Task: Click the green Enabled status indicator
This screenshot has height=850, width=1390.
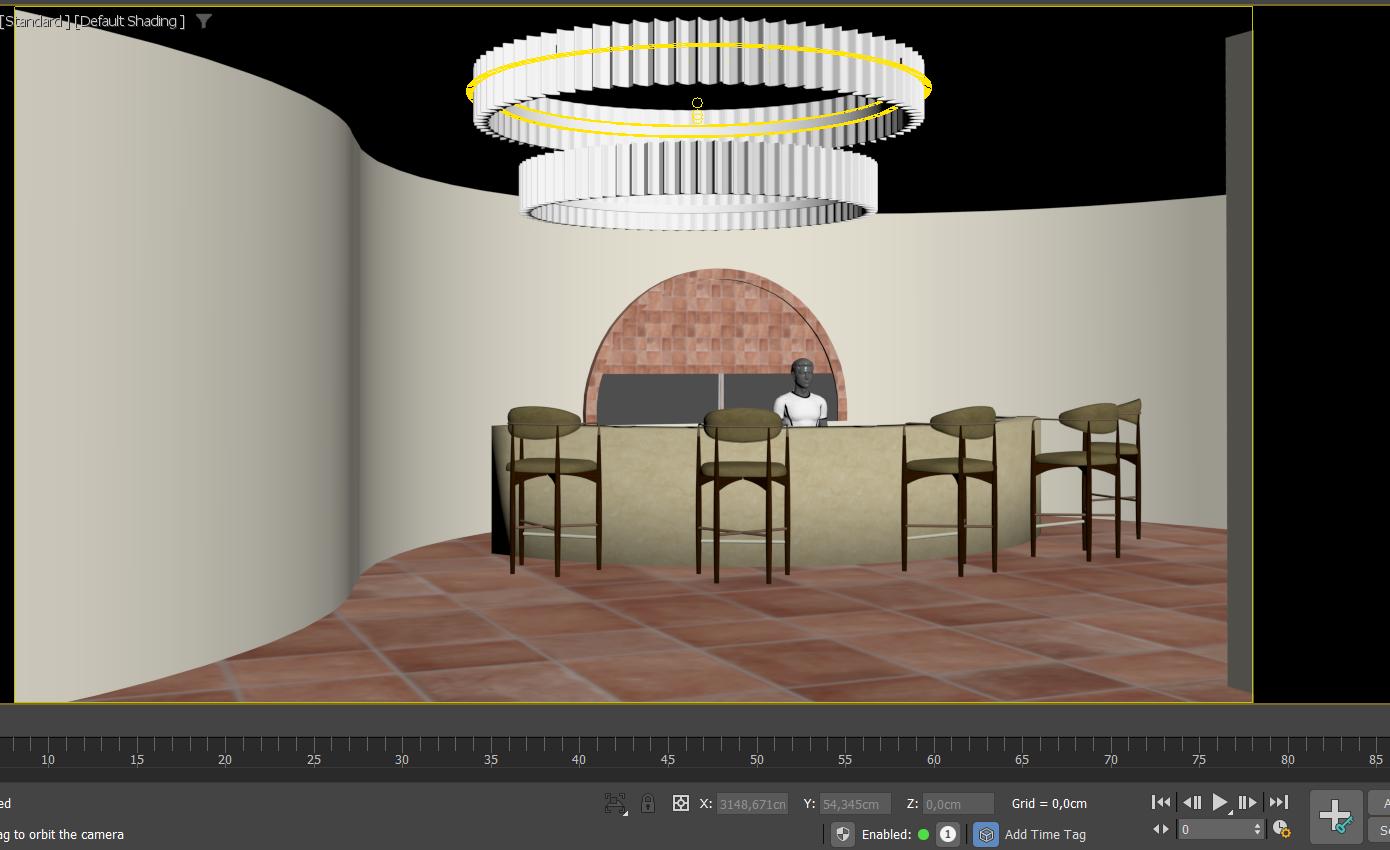Action: pyautogui.click(x=923, y=834)
